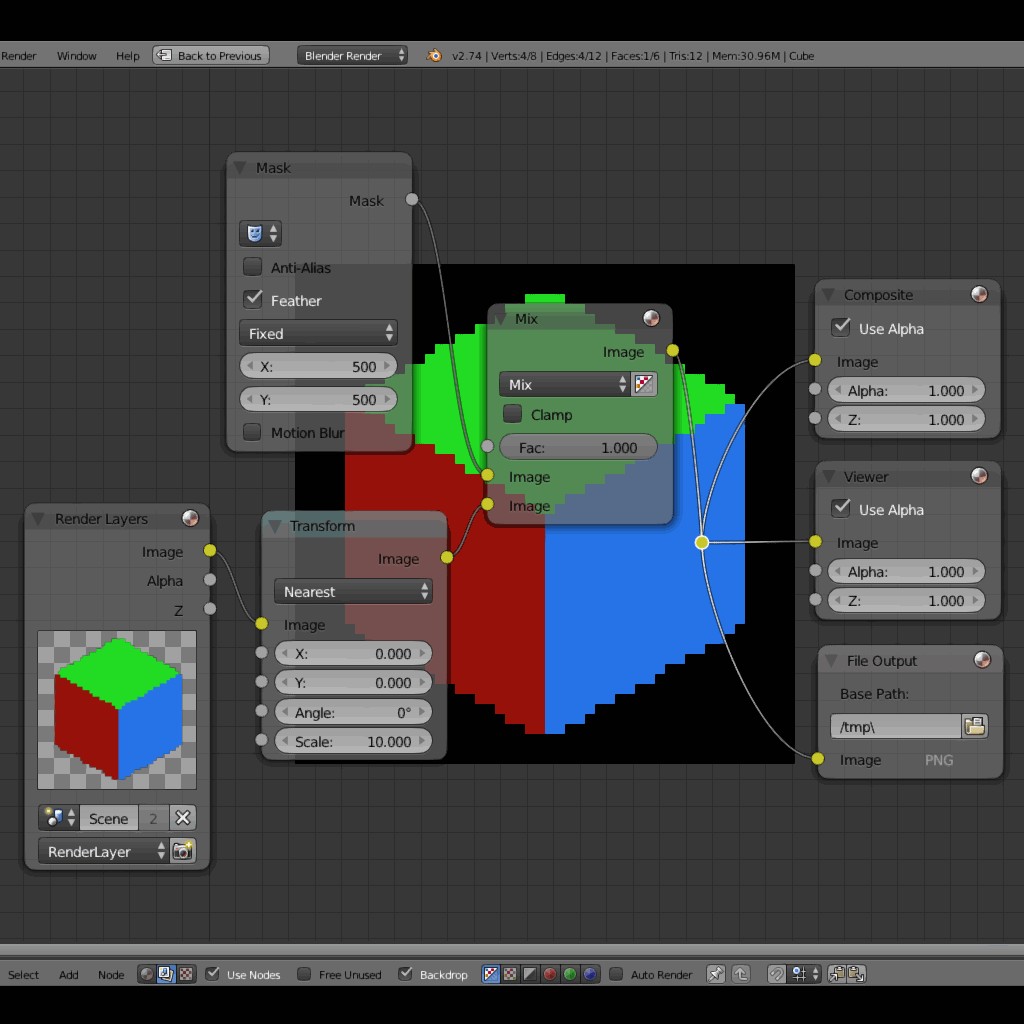Open the Window menu
Image resolution: width=1024 pixels, height=1024 pixels.
[x=76, y=56]
